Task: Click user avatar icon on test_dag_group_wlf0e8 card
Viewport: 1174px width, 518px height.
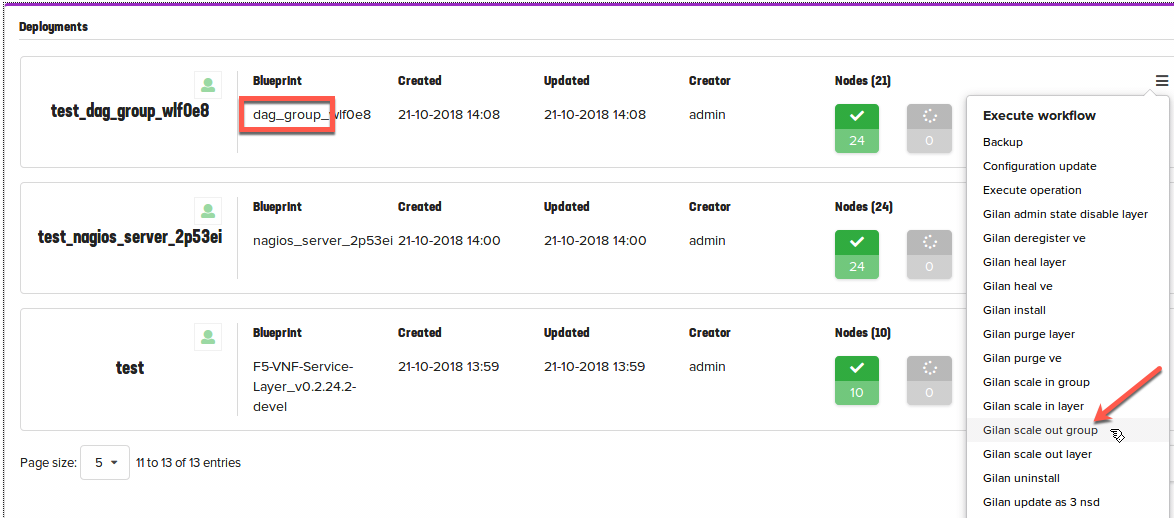Action: (208, 85)
